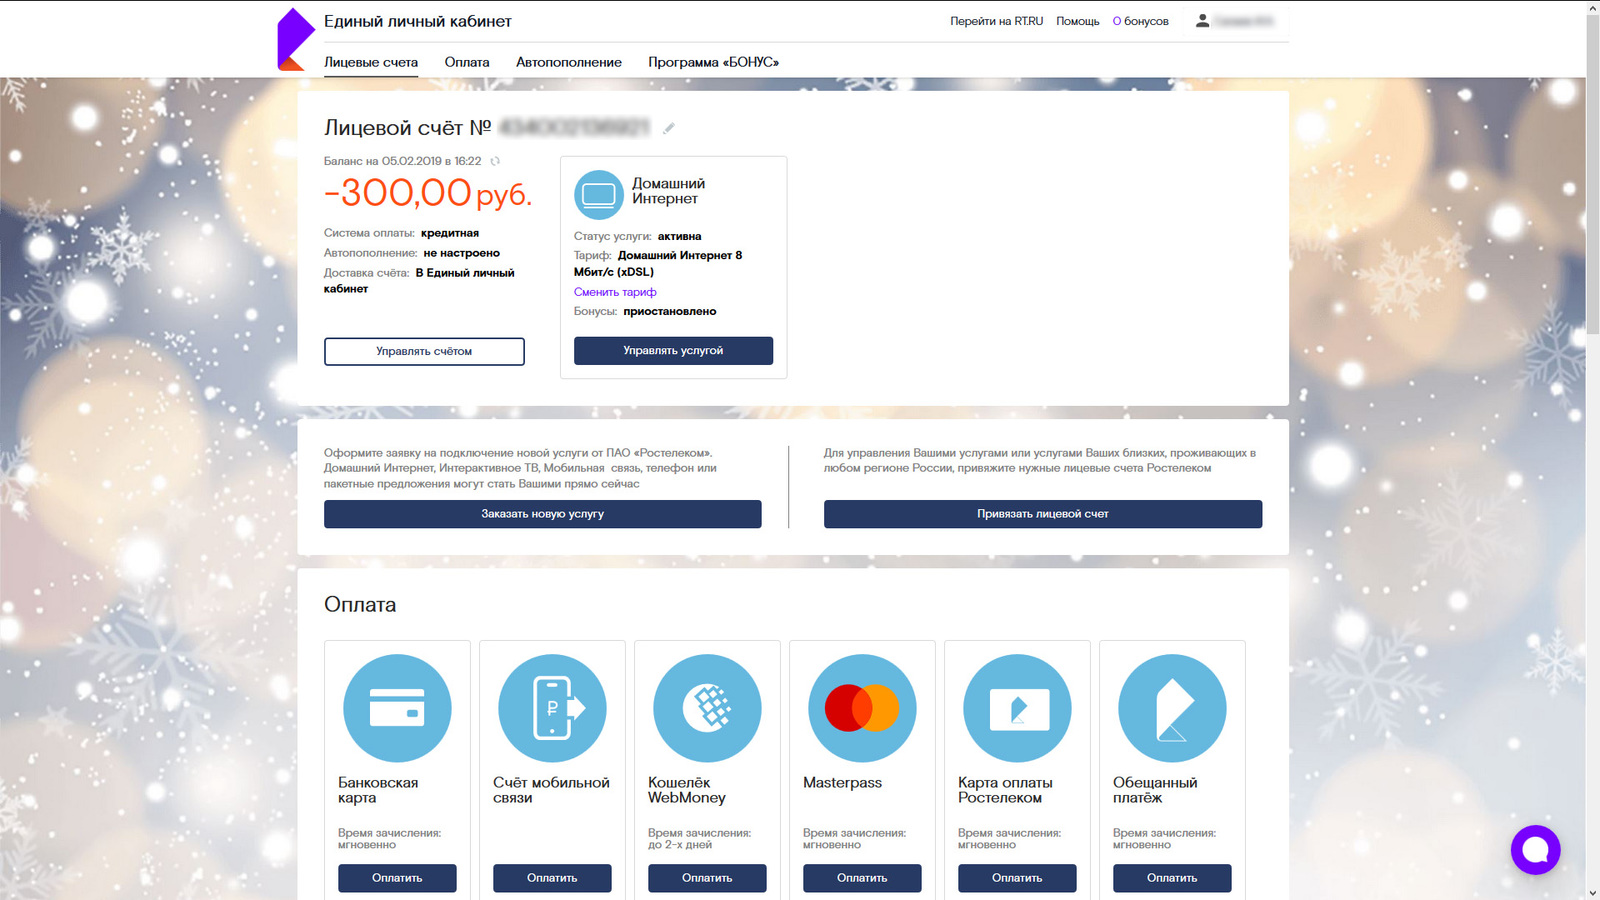The height and width of the screenshot is (900, 1600).
Task: Click the -300,00 руб. balance amount
Action: tap(428, 192)
